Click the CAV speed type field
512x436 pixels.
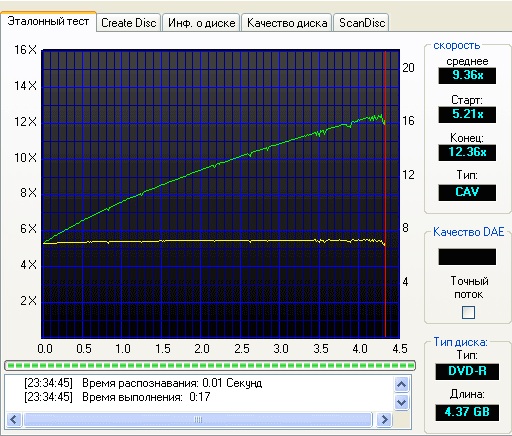pos(467,192)
